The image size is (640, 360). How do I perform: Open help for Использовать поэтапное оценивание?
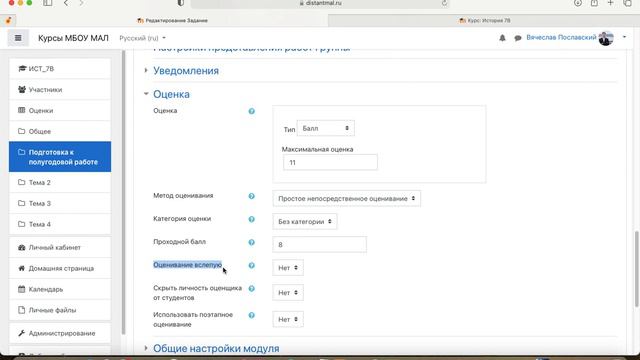point(251,315)
